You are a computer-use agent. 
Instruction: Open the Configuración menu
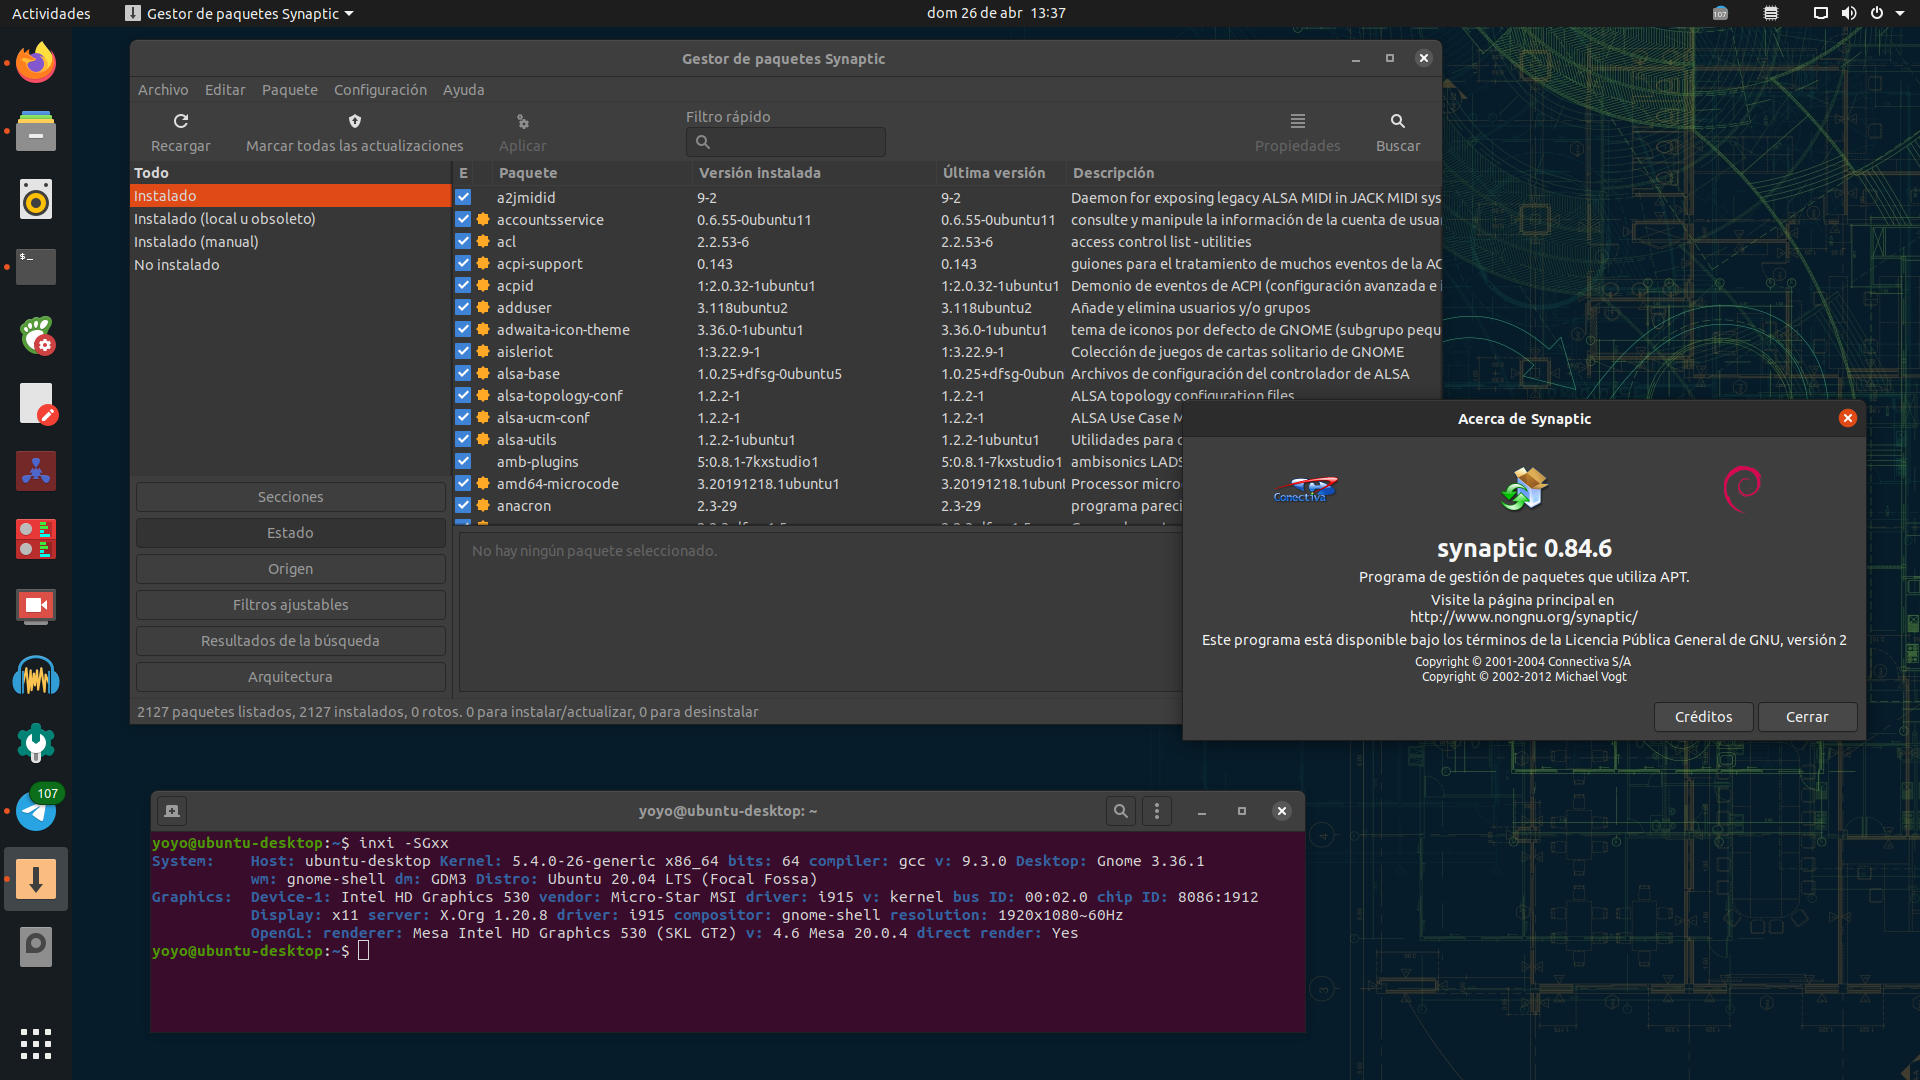click(380, 90)
